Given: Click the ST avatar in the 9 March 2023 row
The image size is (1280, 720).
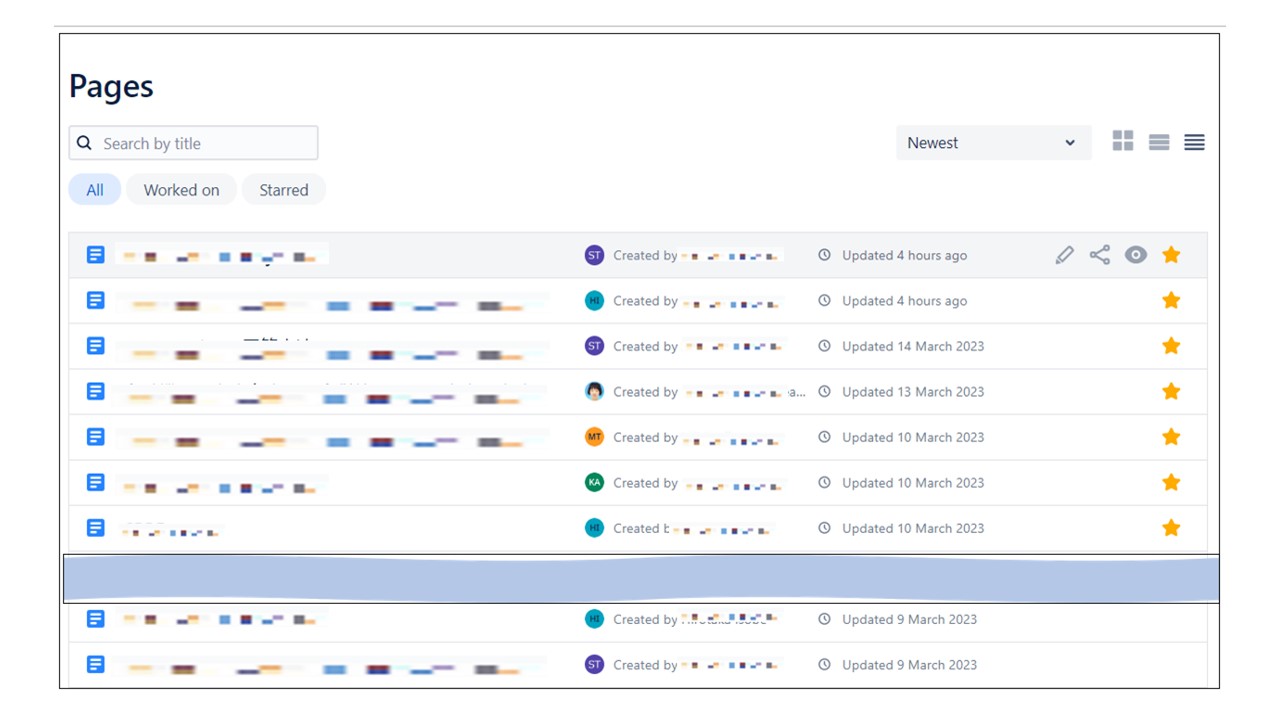Looking at the screenshot, I should (594, 665).
